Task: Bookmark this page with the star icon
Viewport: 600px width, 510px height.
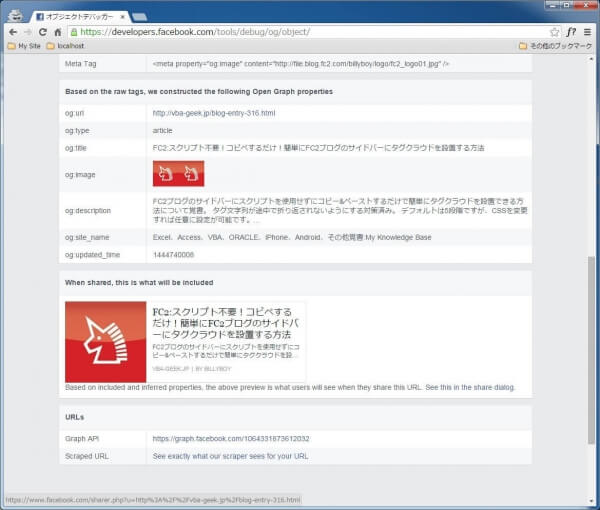Action: 554,32
